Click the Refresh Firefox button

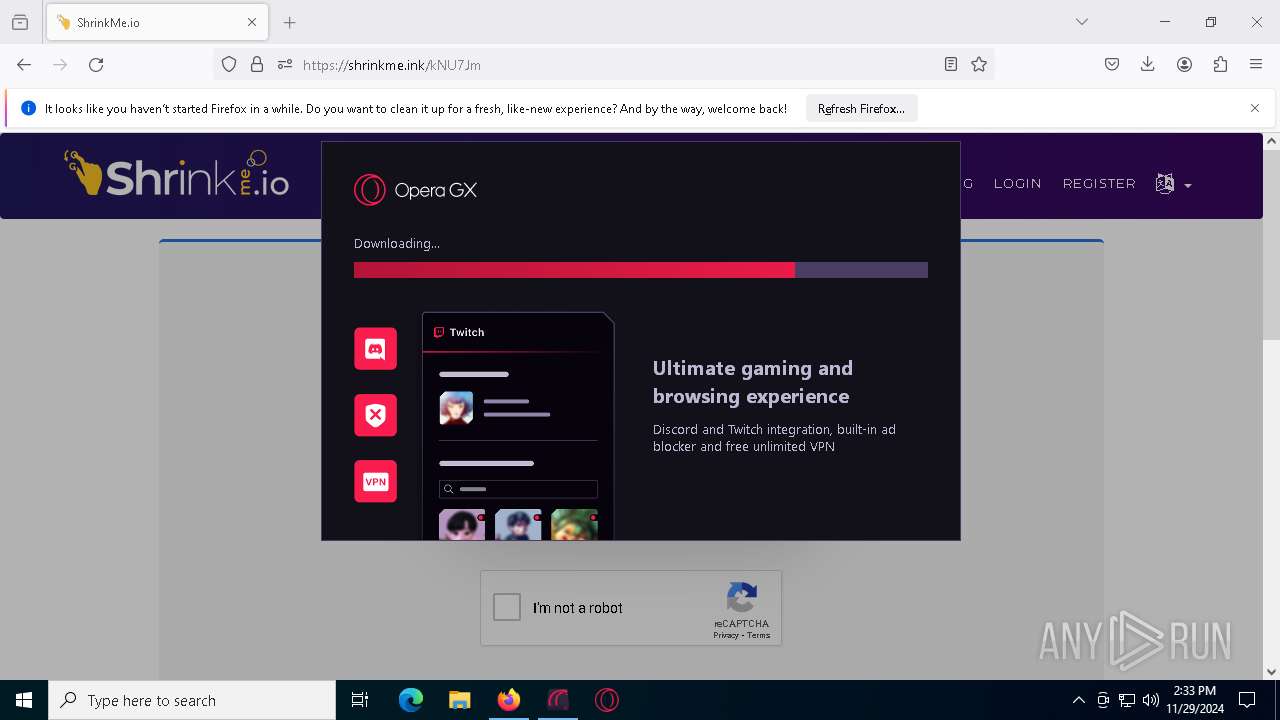coord(861,108)
